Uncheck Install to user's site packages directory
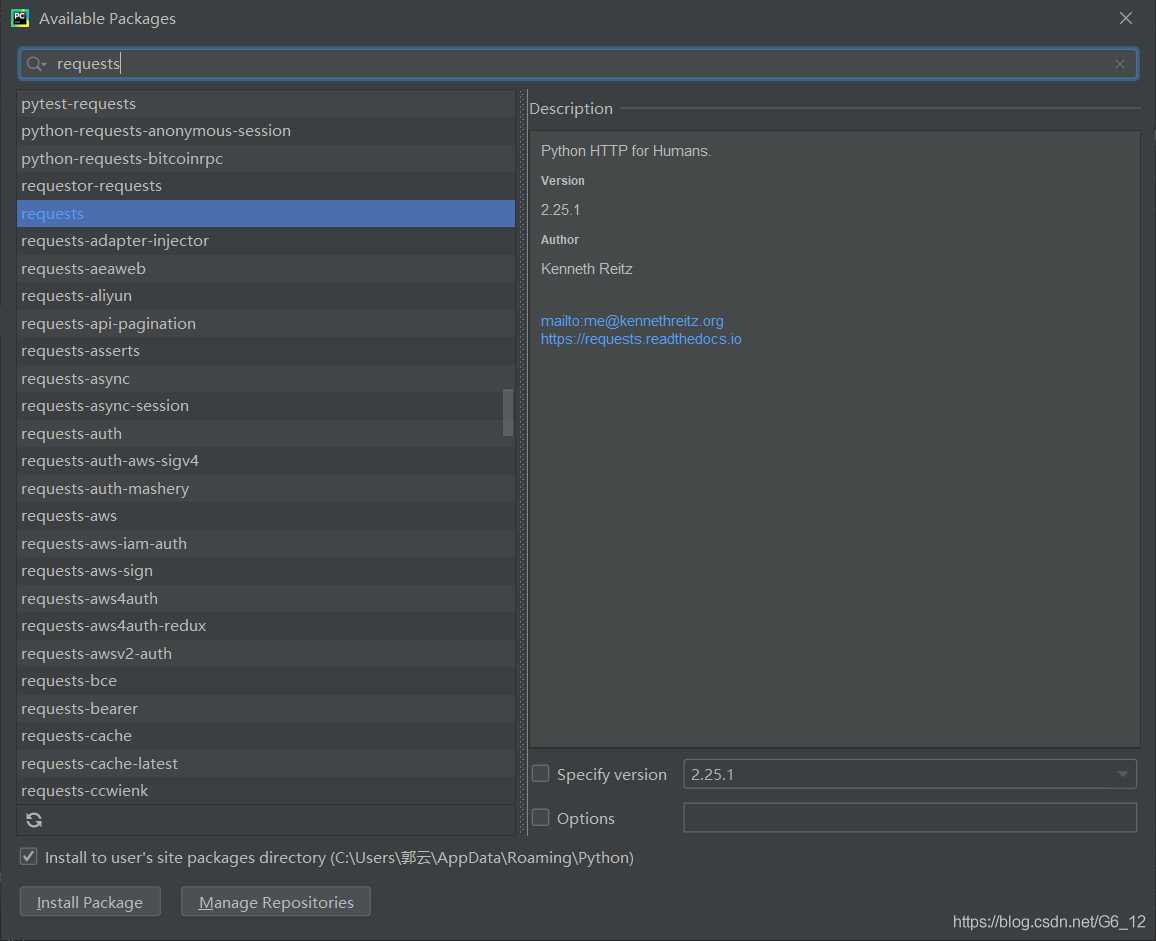 [x=29, y=858]
